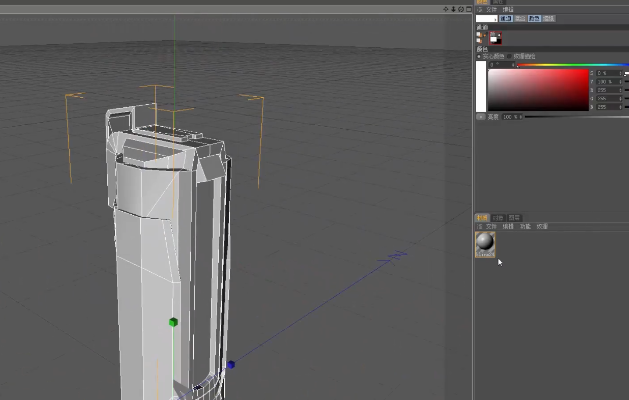The image size is (629, 400).
Task: Open the white dropdown field in color panel
Action: coord(486,18)
